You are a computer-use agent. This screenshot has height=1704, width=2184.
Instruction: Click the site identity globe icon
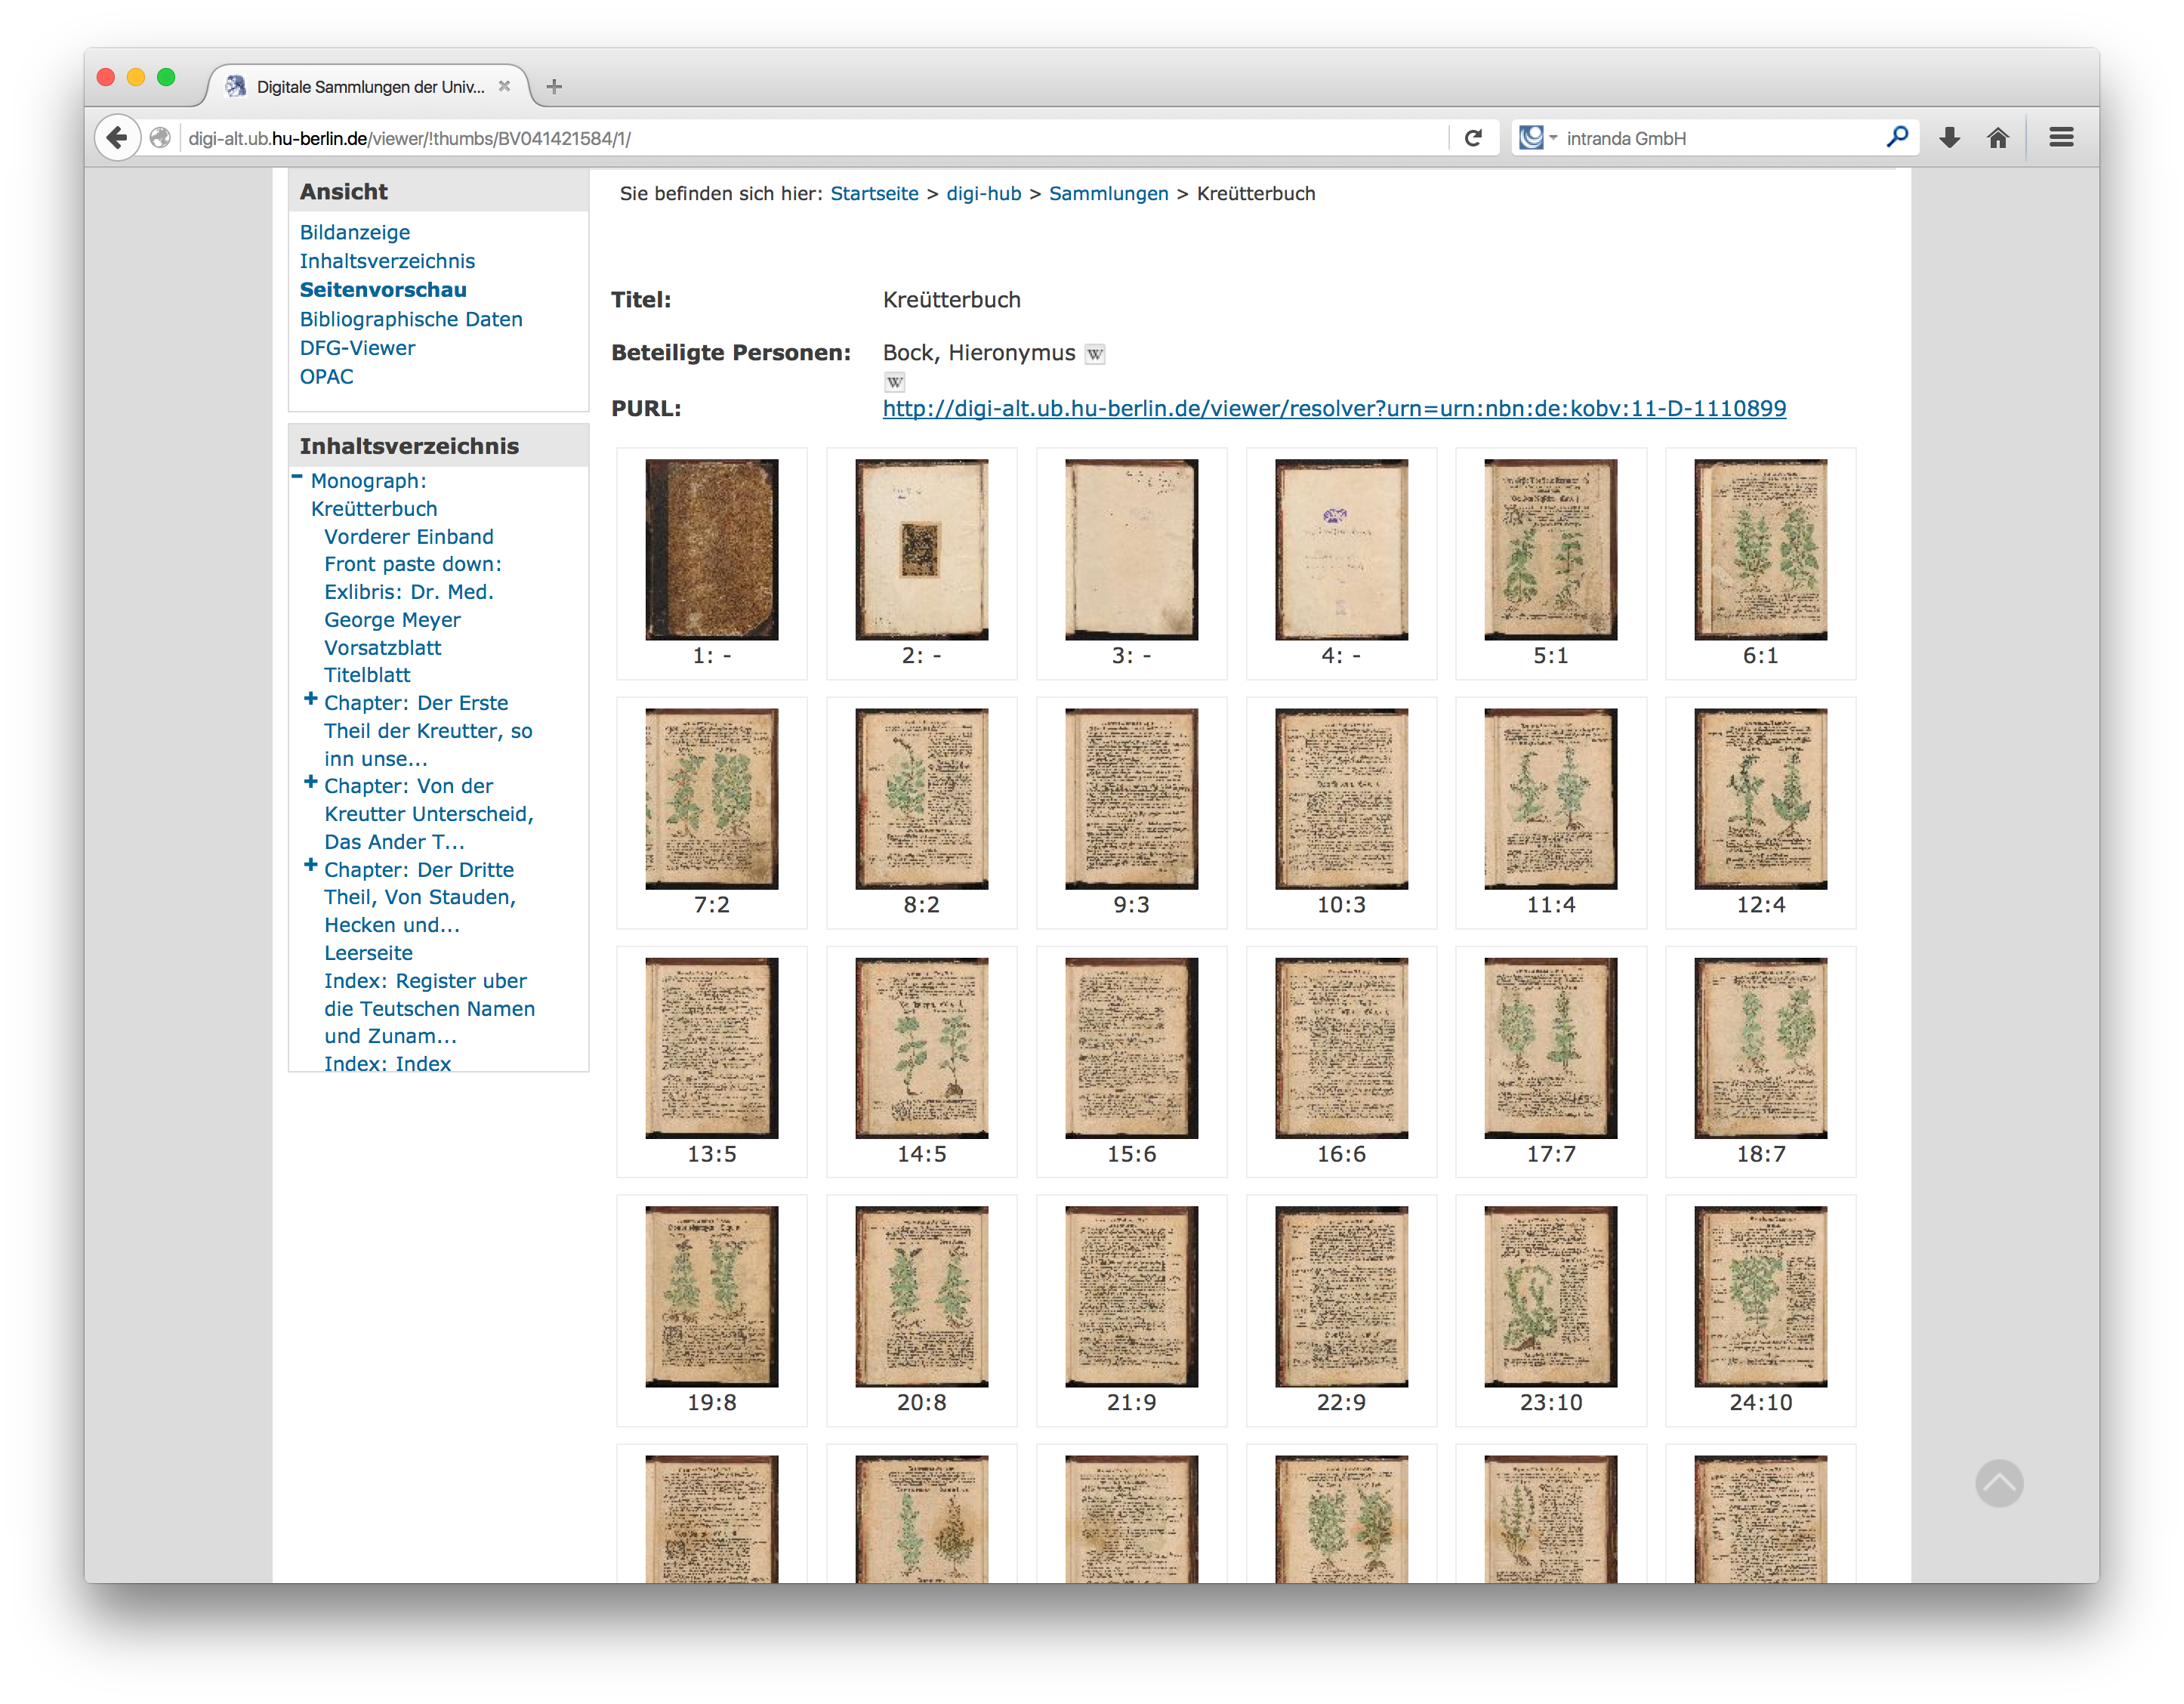point(160,138)
